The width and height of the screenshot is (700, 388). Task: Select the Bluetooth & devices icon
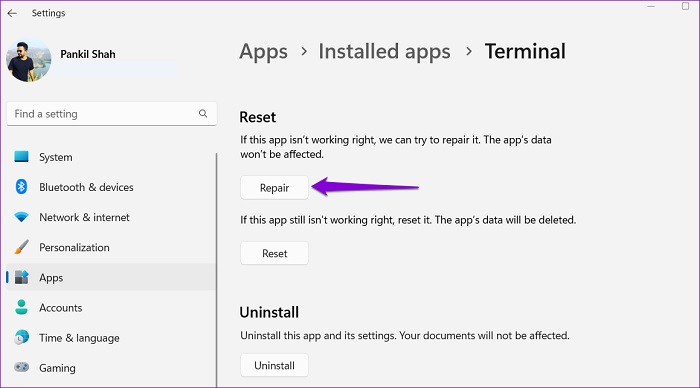coord(21,187)
